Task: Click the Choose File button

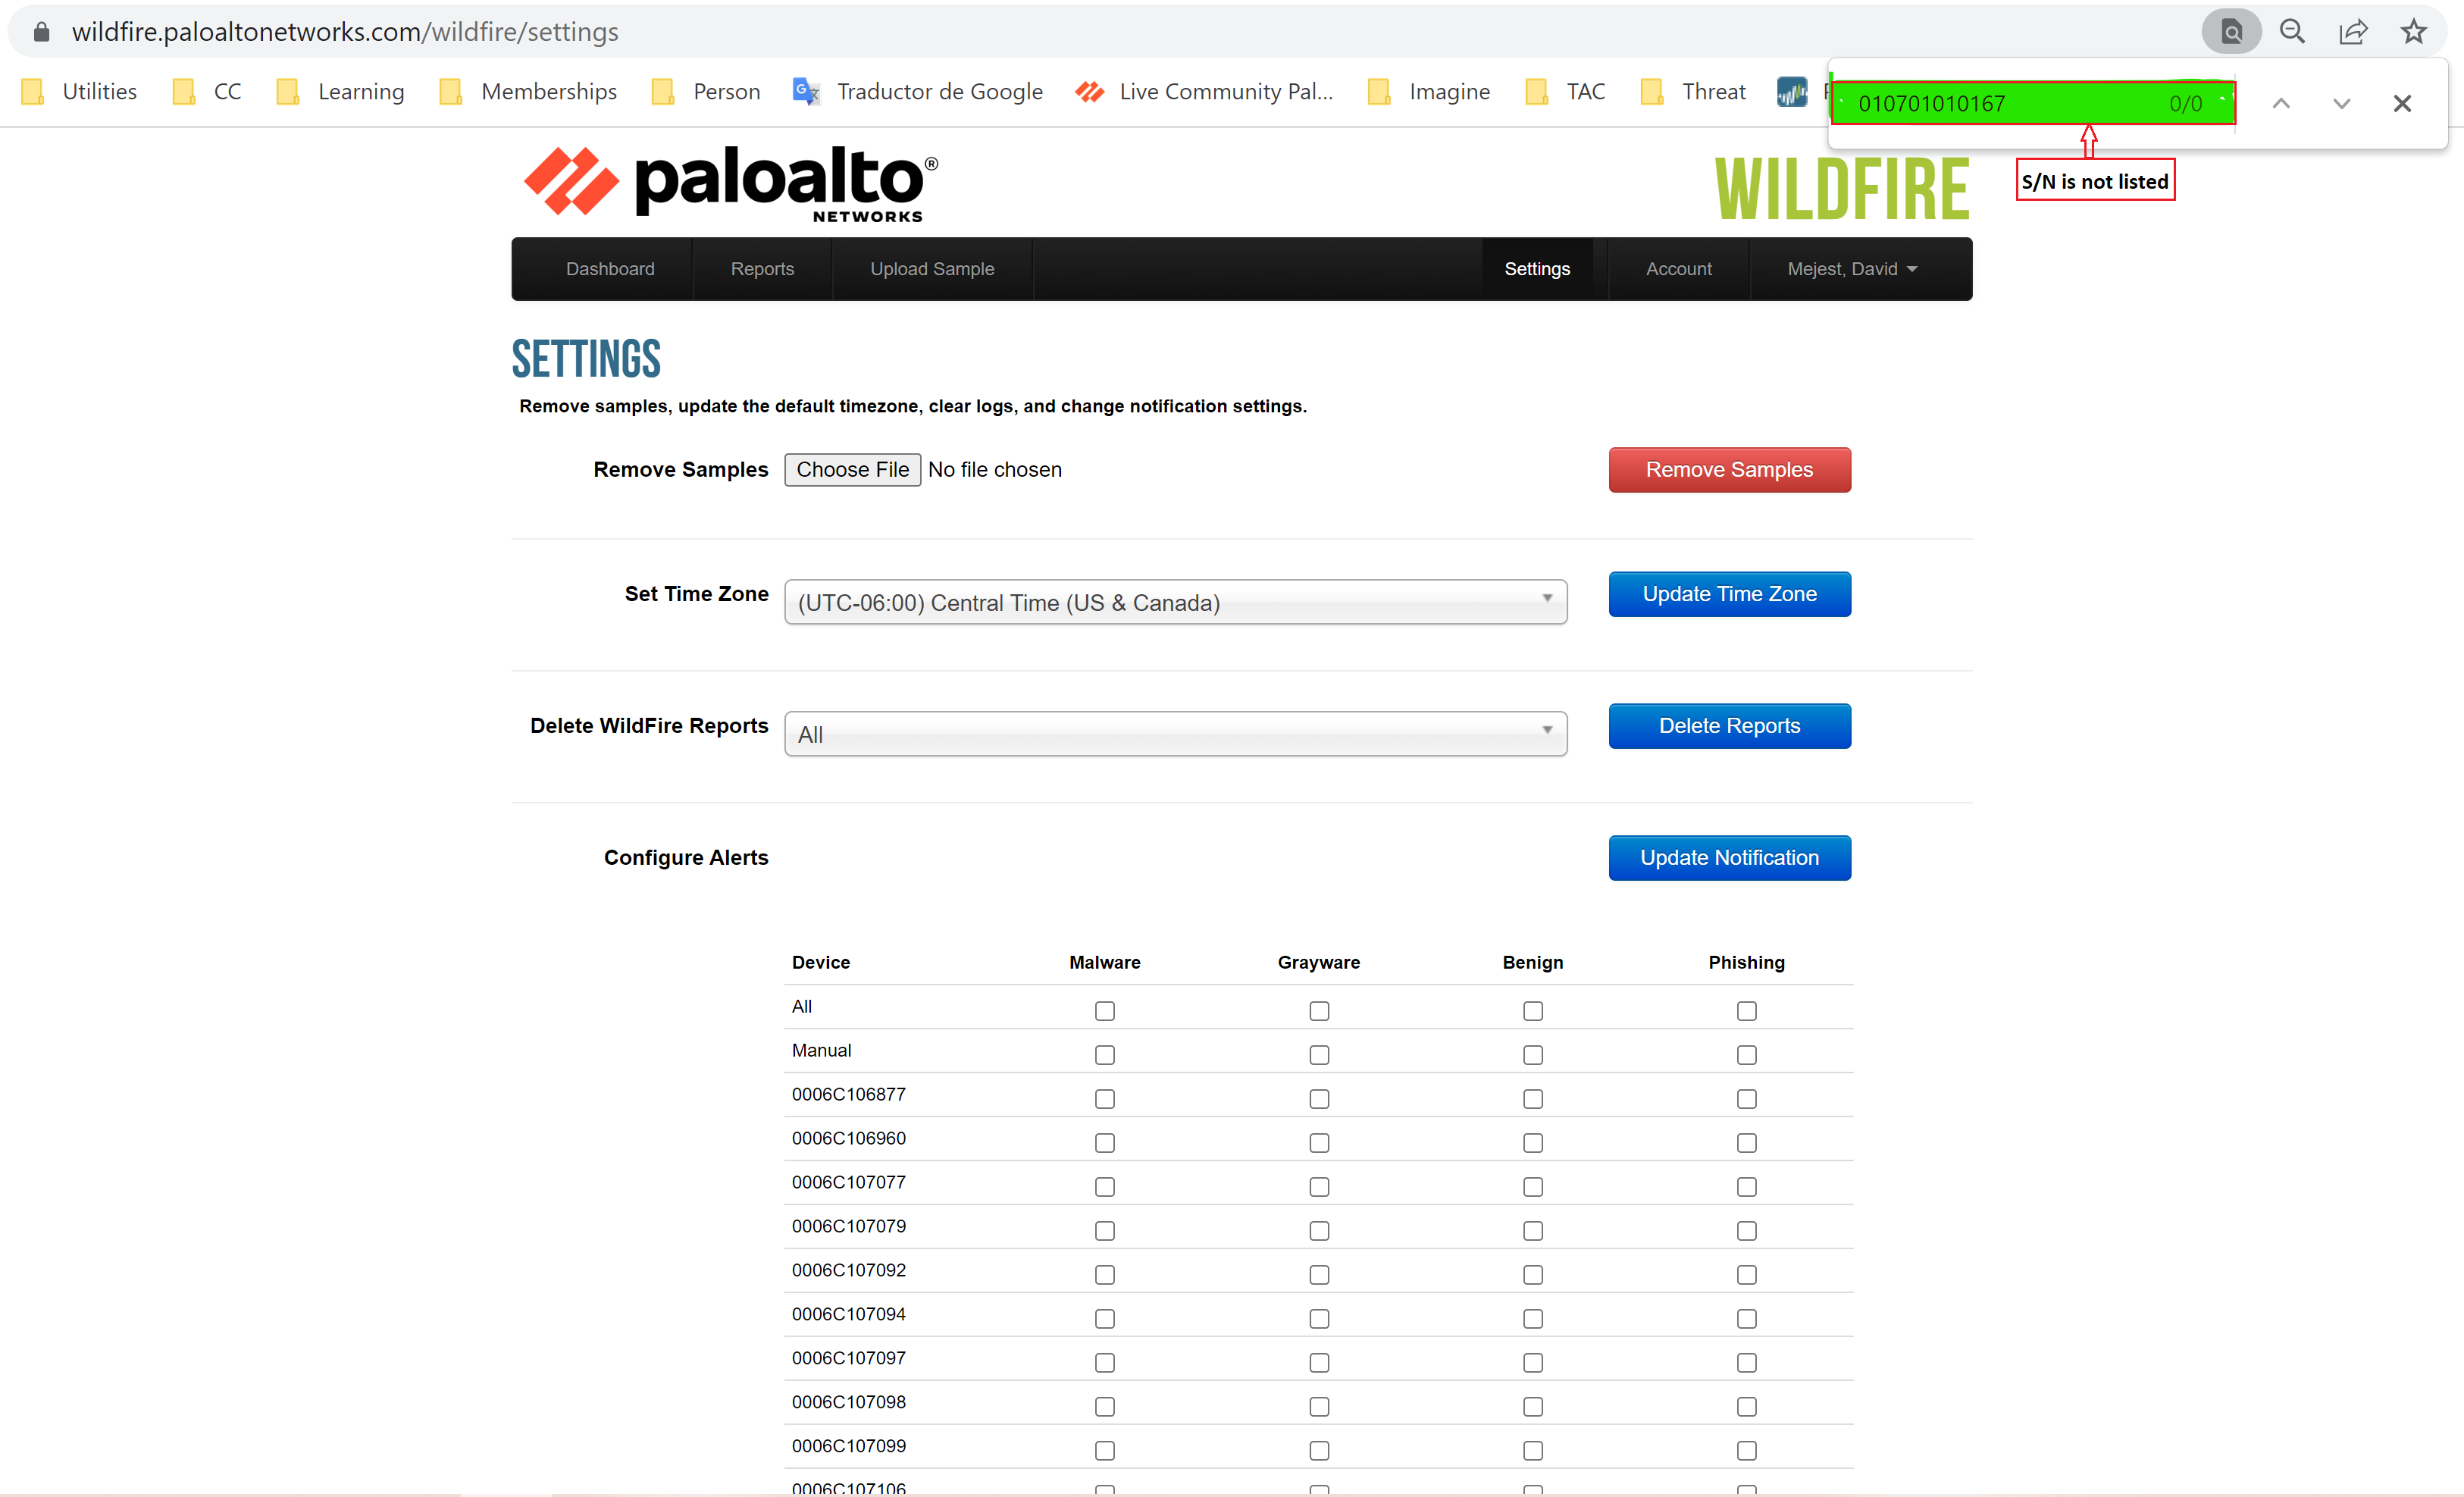Action: 852,470
